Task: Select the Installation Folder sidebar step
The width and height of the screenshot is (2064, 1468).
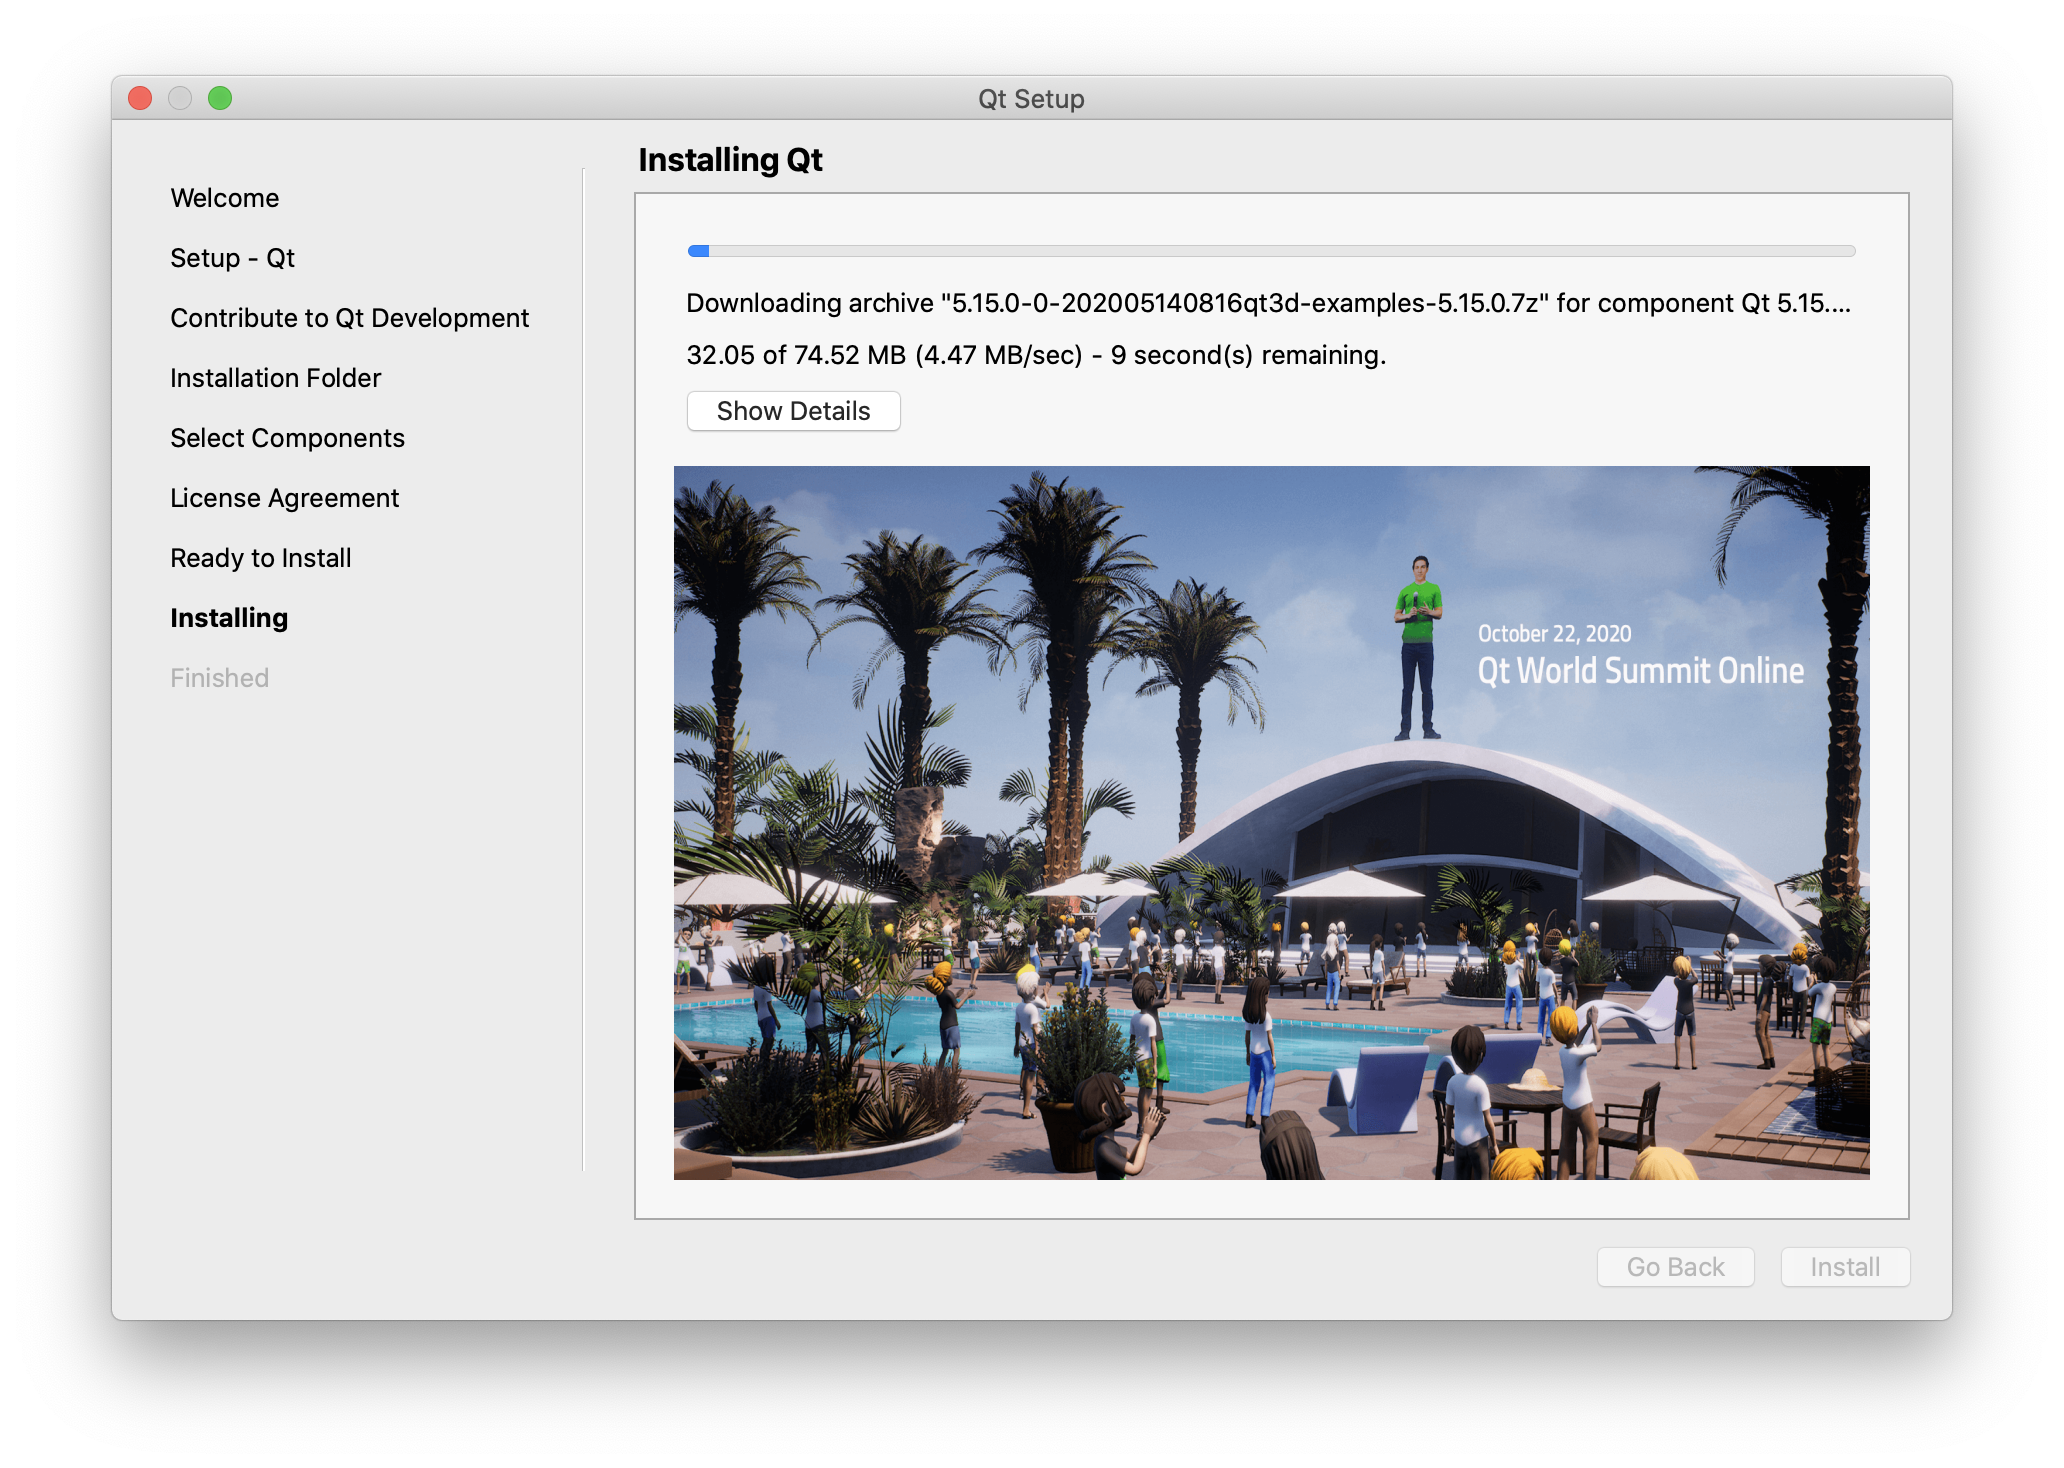Action: click(275, 378)
